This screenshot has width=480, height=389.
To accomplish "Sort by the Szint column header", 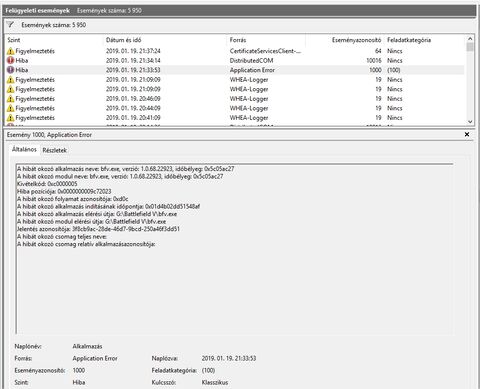I will tap(14, 40).
